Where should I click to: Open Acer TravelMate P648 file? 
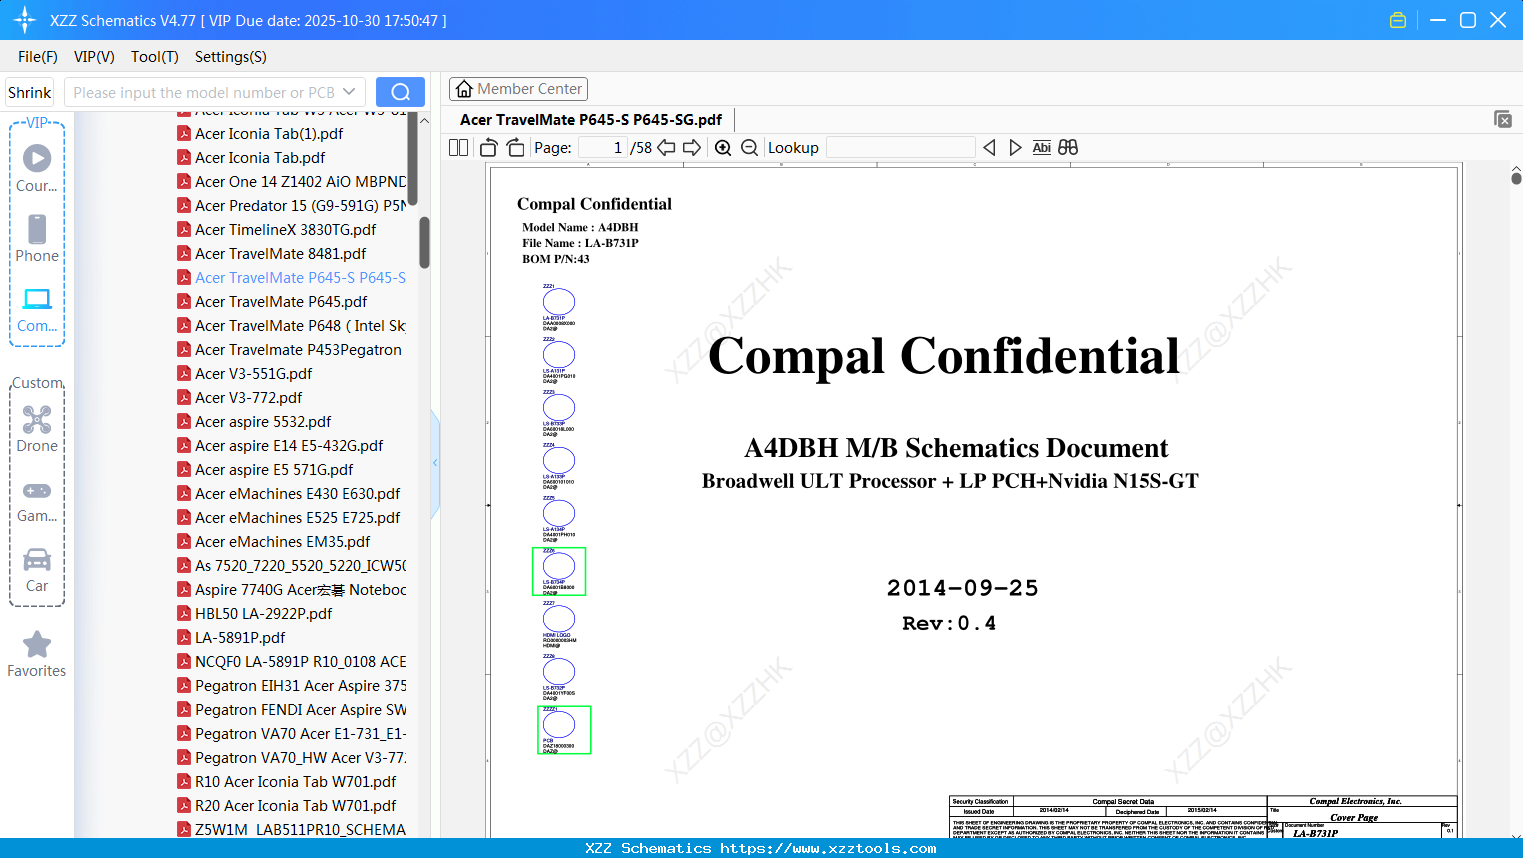click(301, 325)
